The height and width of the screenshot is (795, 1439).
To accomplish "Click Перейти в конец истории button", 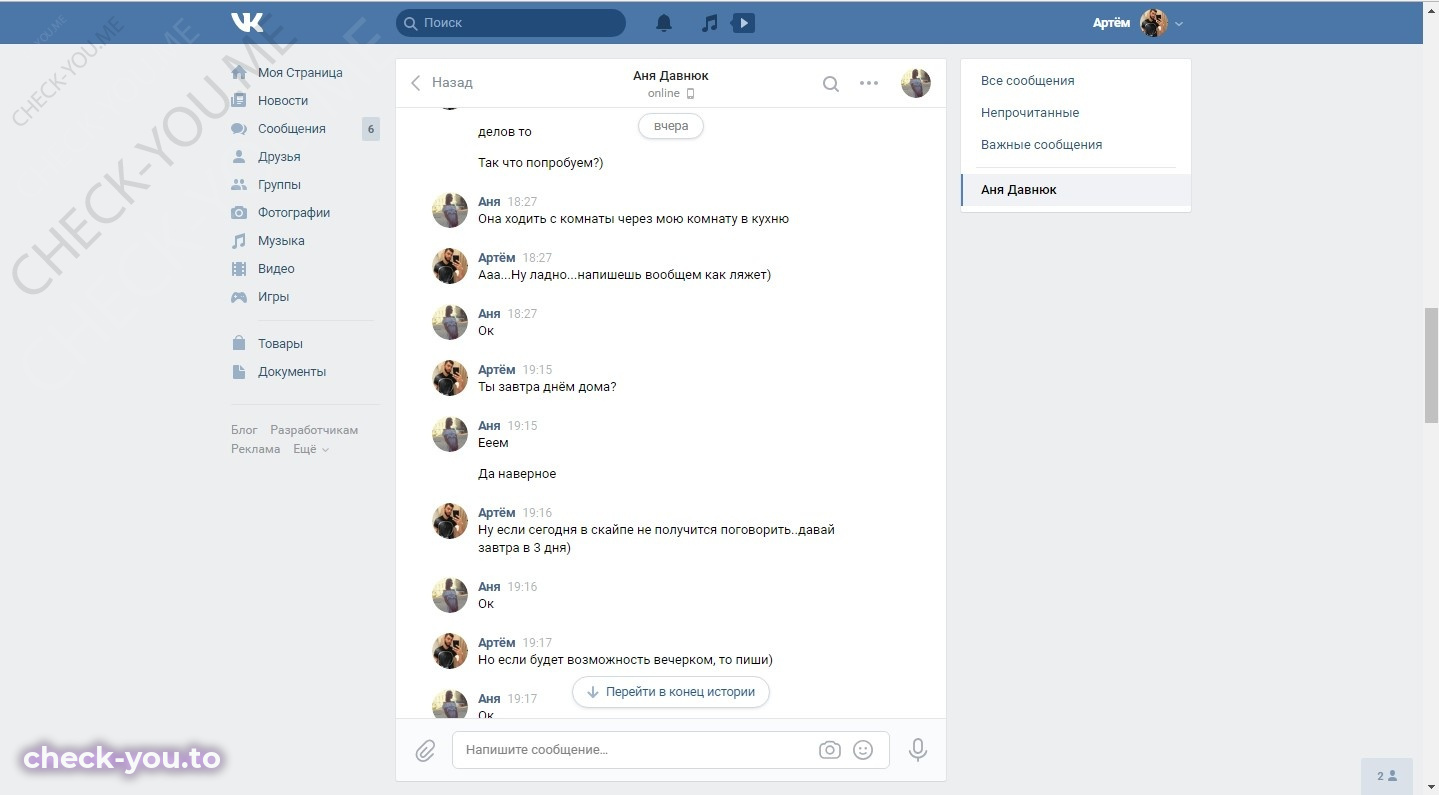I will click(x=671, y=692).
